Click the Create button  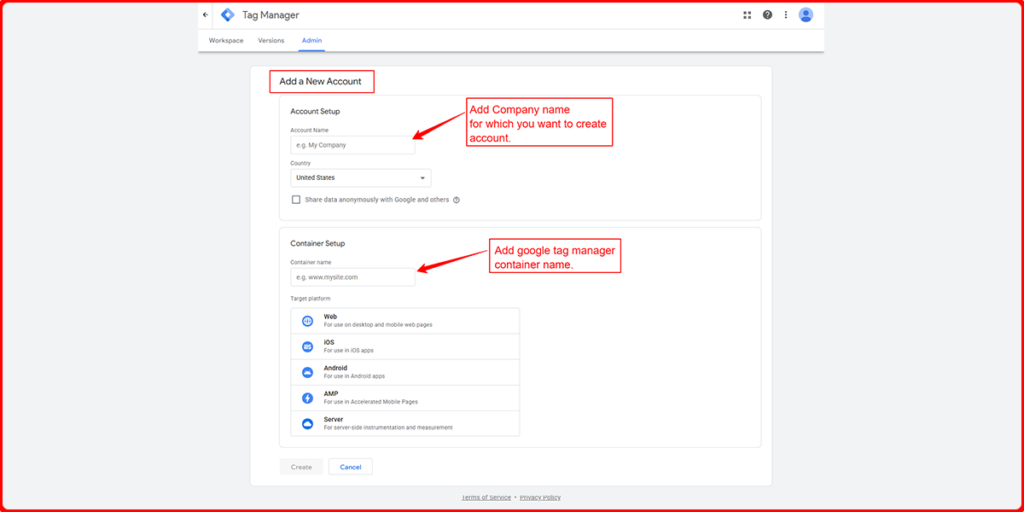coord(301,467)
